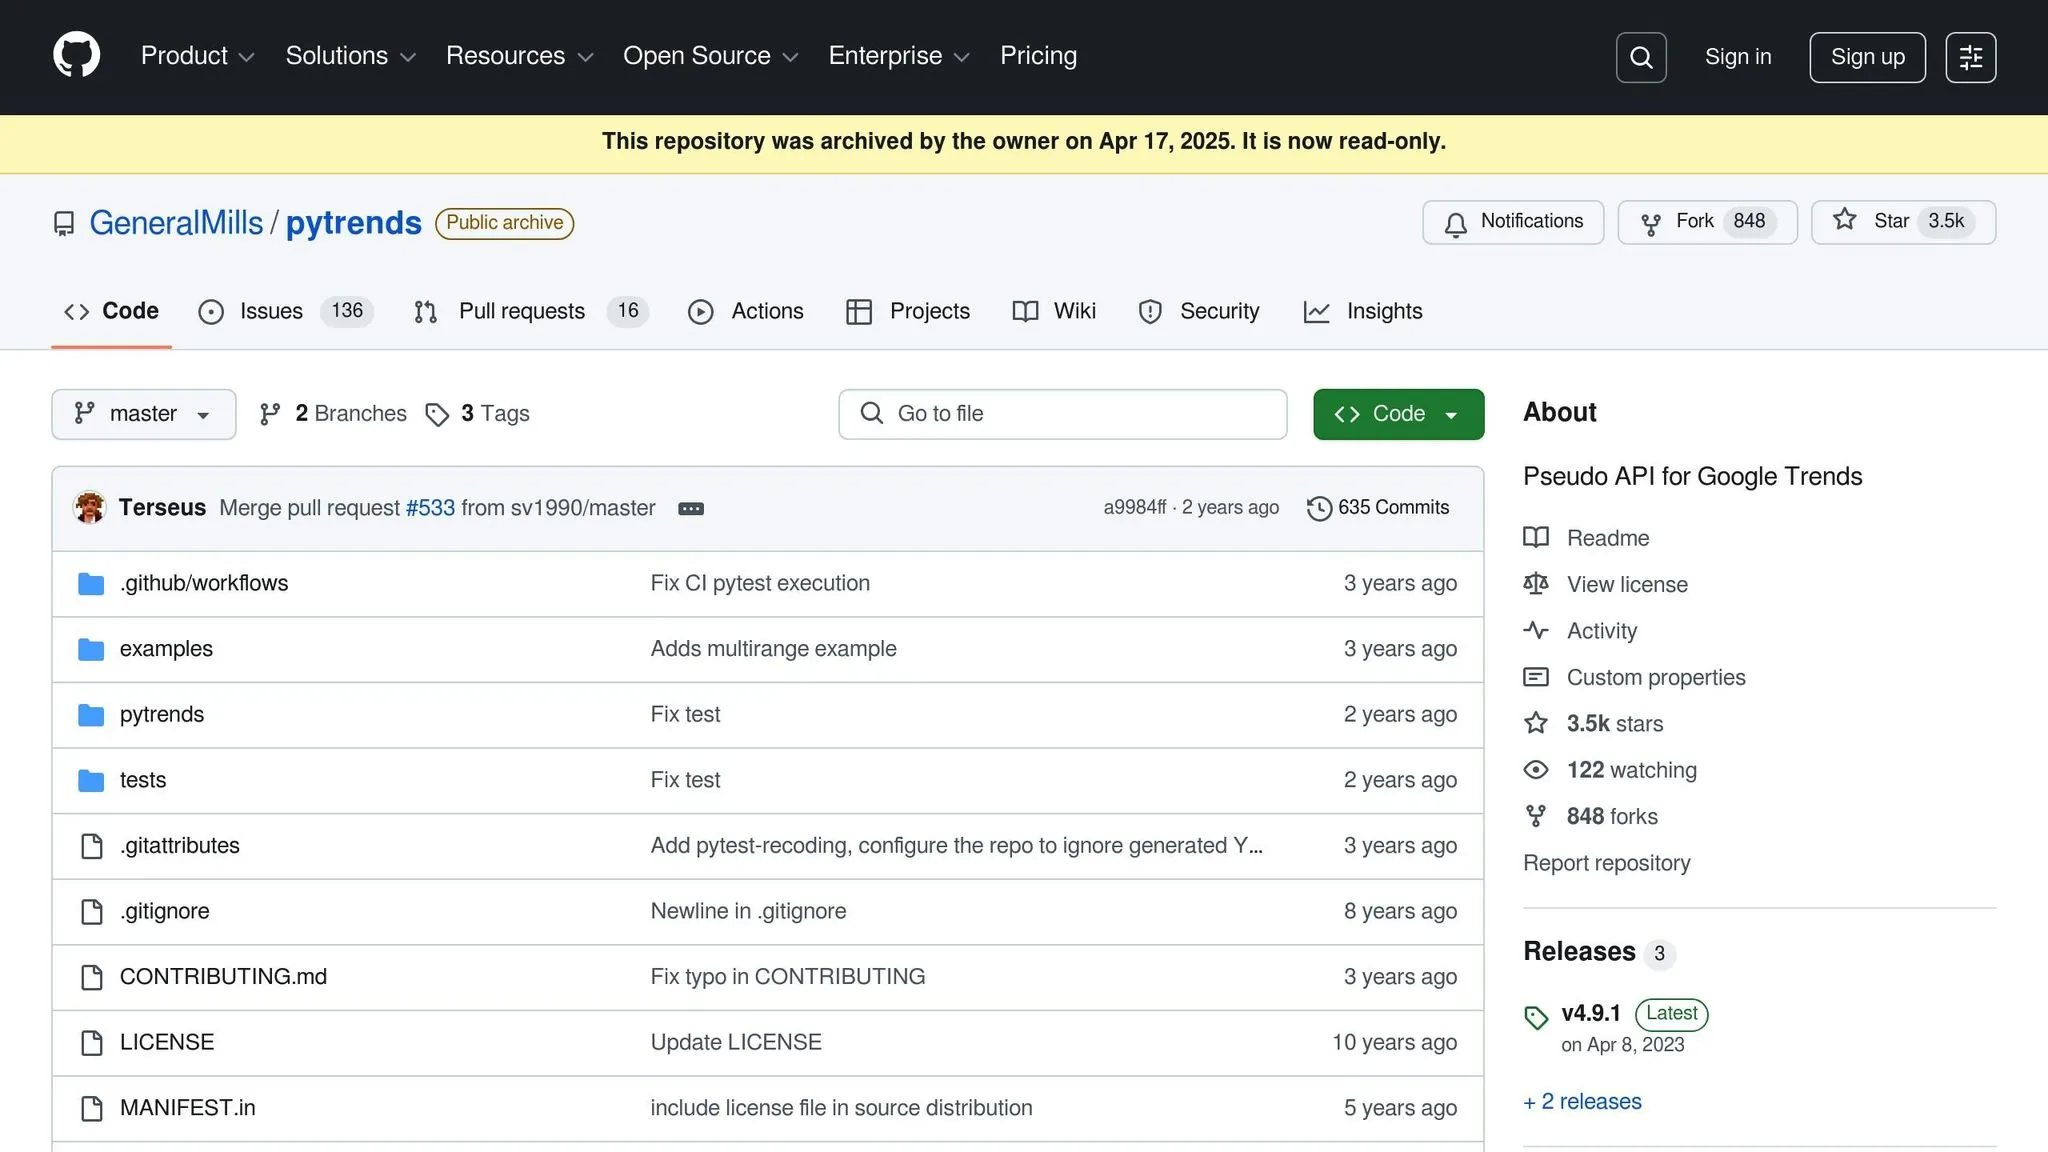
Task: Switch to the Issues tab
Action: tap(285, 311)
